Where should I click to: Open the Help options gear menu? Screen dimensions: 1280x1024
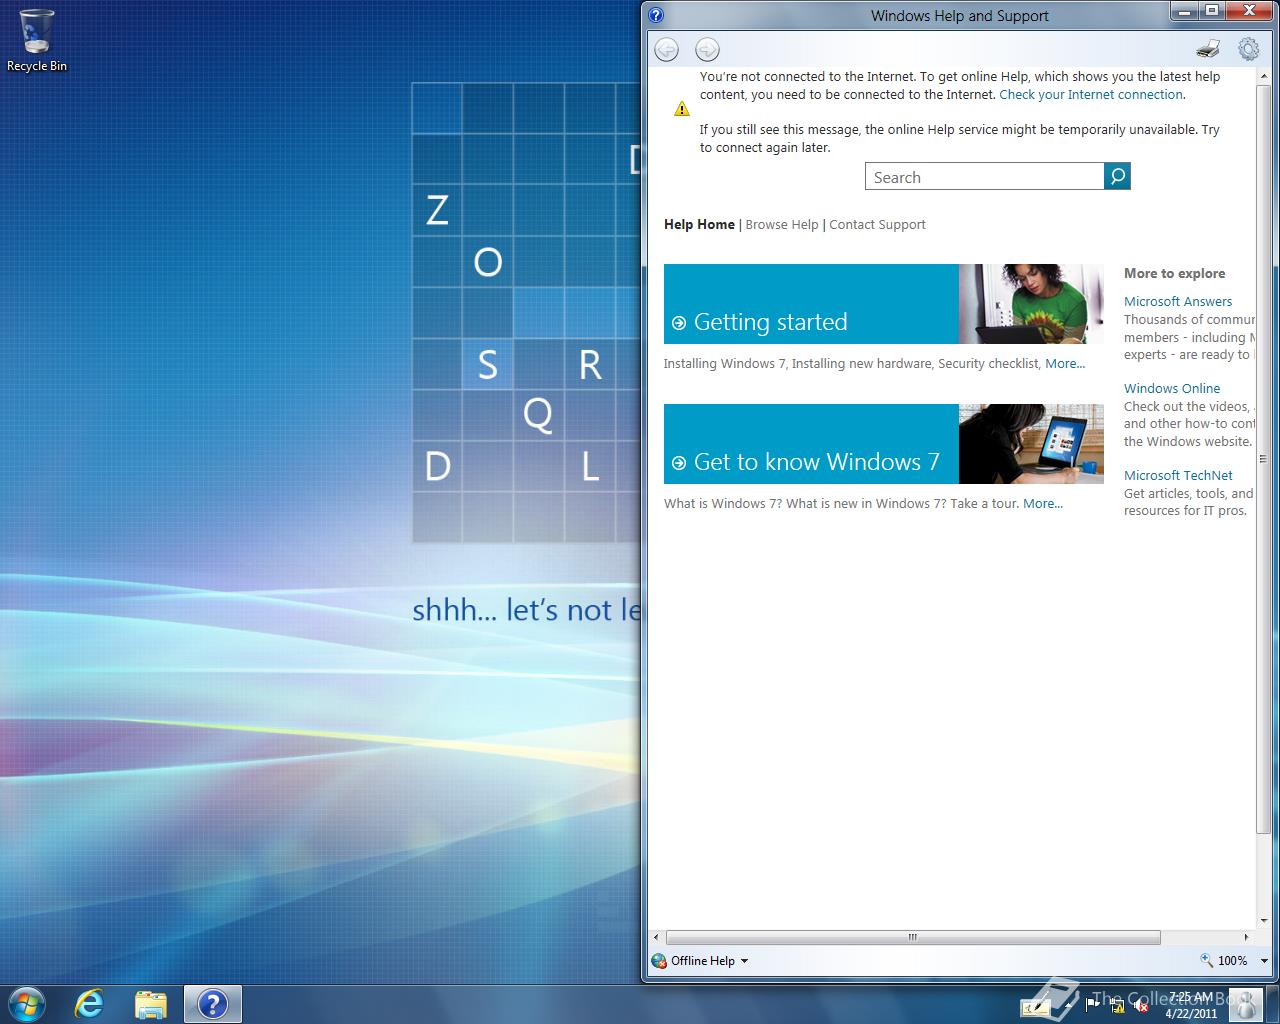(1248, 49)
